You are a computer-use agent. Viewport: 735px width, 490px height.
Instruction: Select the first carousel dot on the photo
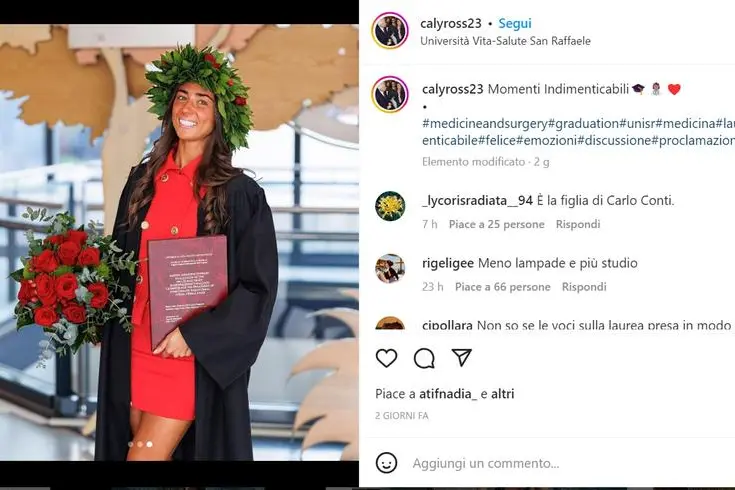point(131,444)
